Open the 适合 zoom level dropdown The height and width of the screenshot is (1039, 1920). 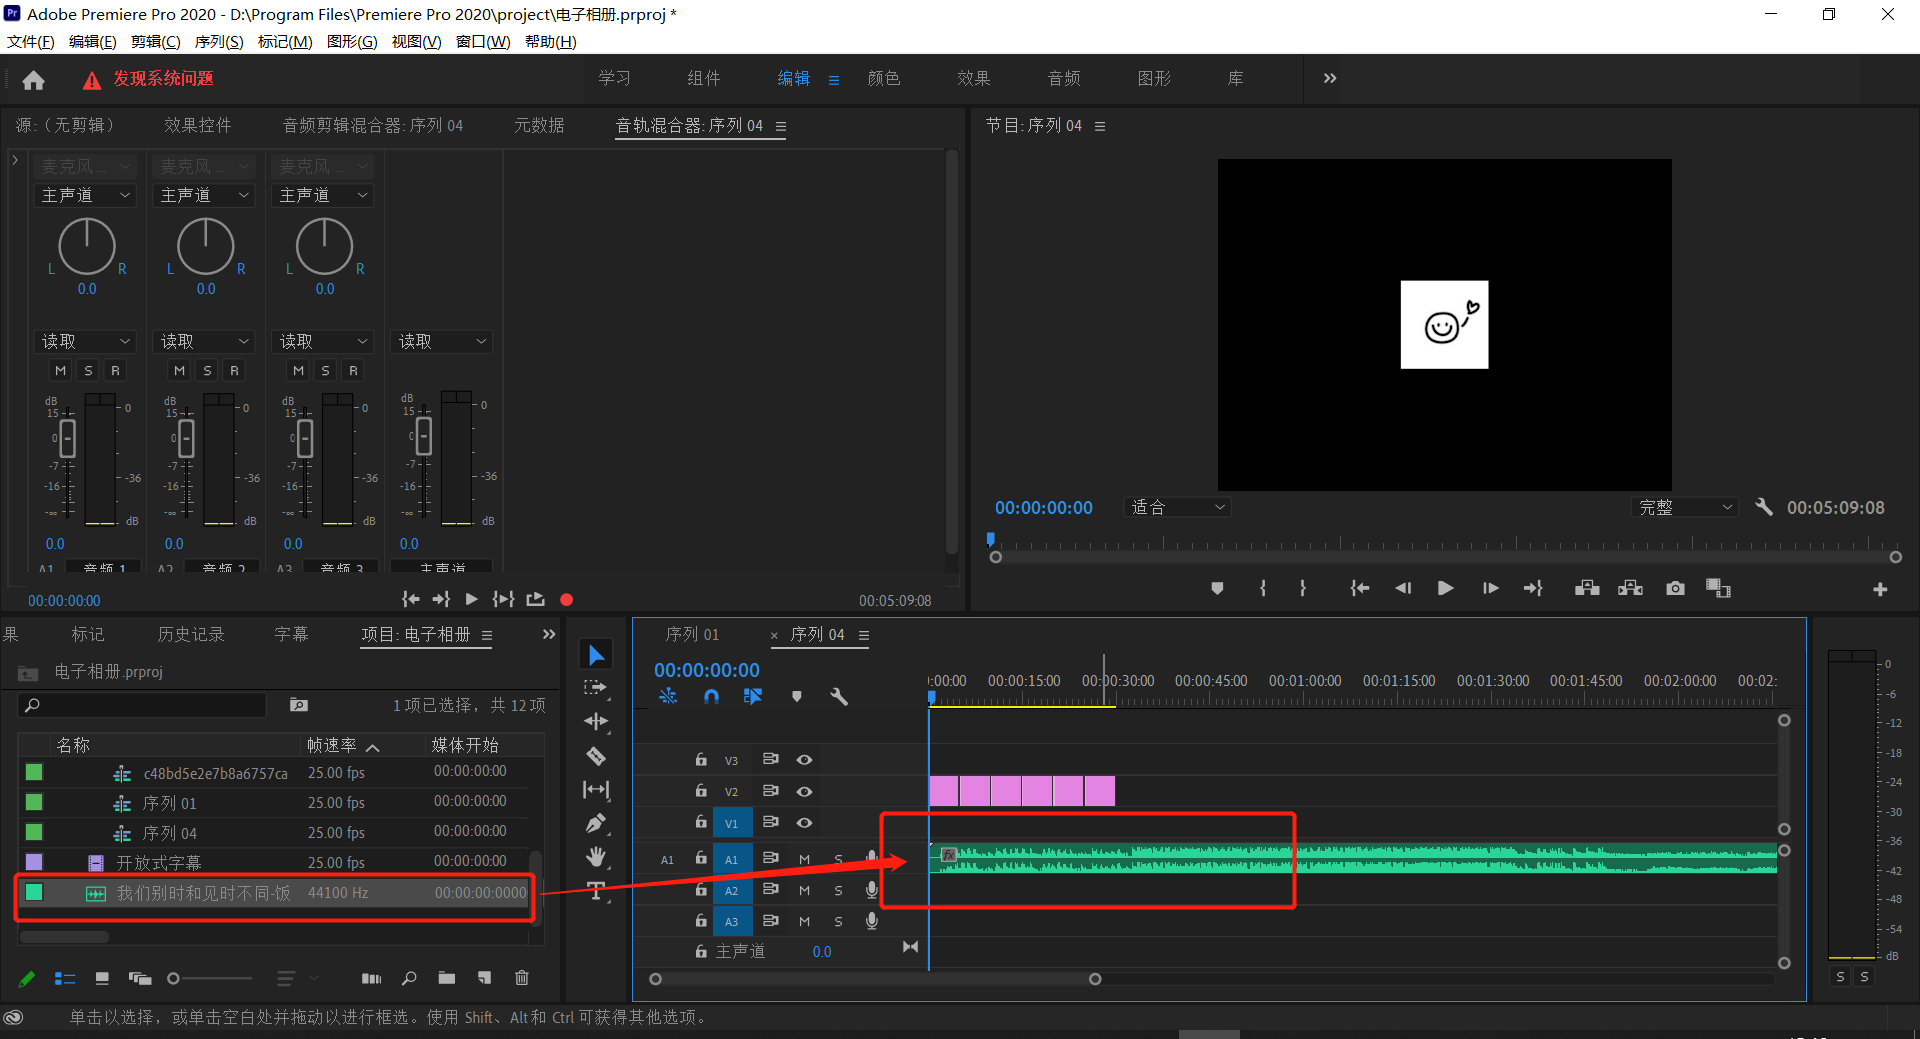tap(1177, 508)
